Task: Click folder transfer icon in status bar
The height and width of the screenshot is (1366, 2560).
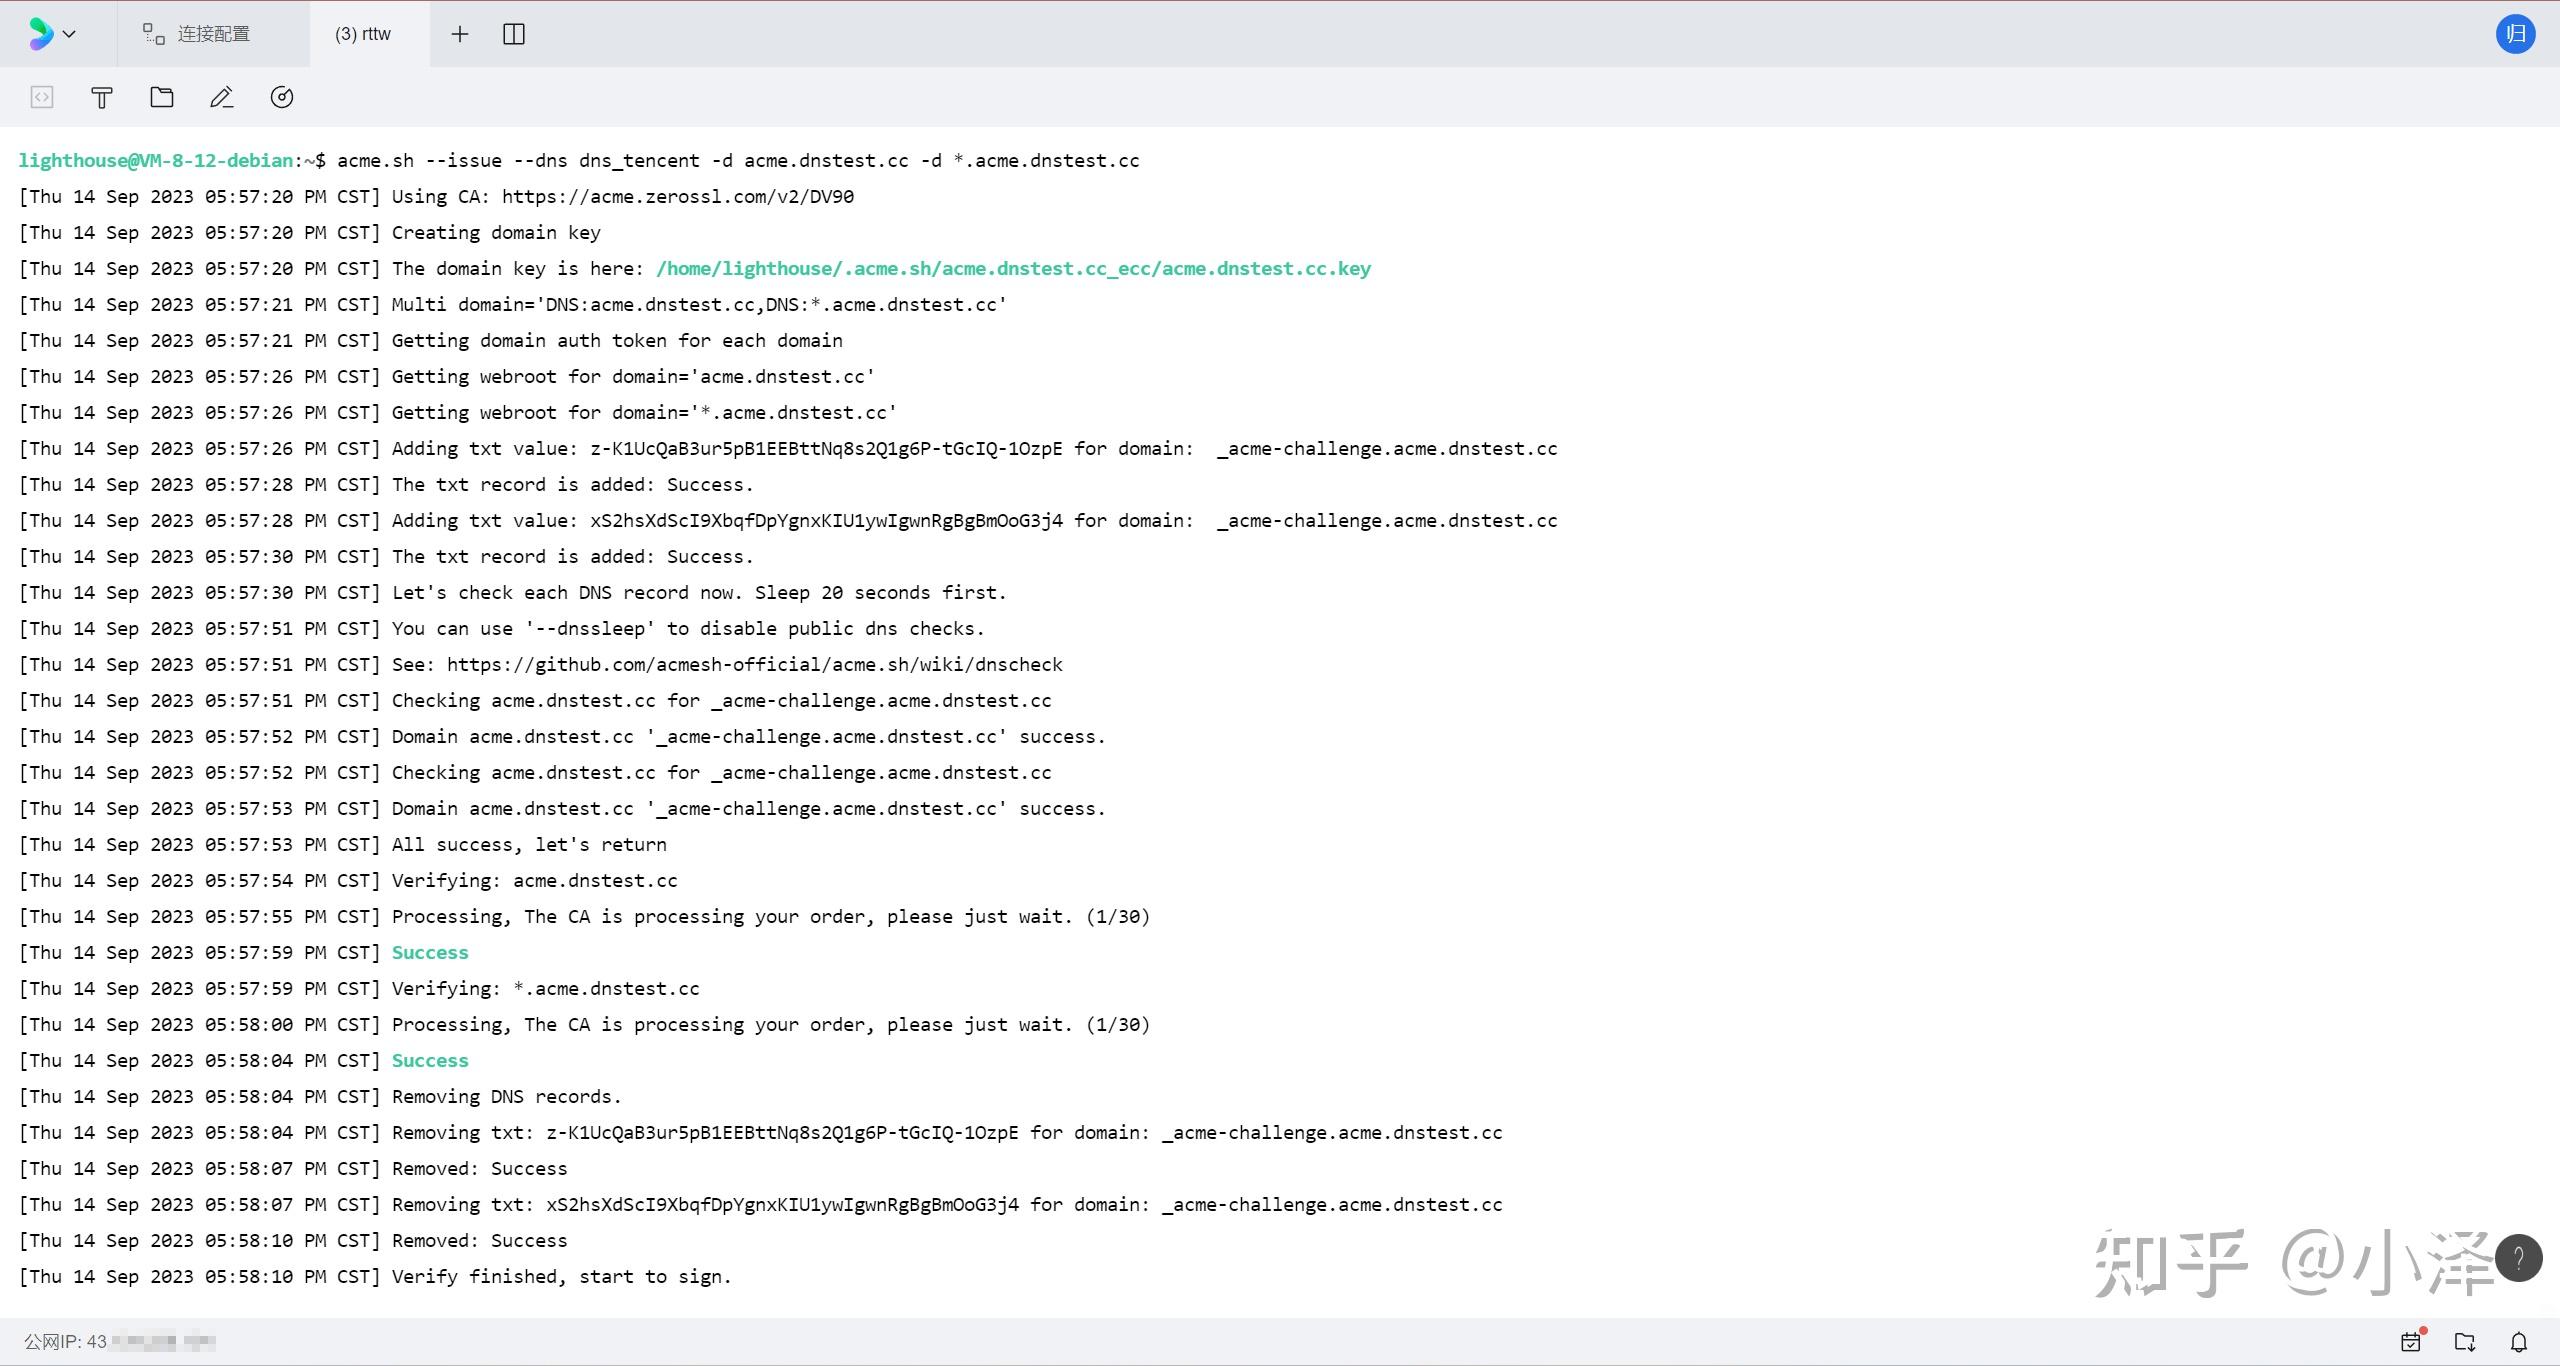Action: (x=2465, y=1341)
